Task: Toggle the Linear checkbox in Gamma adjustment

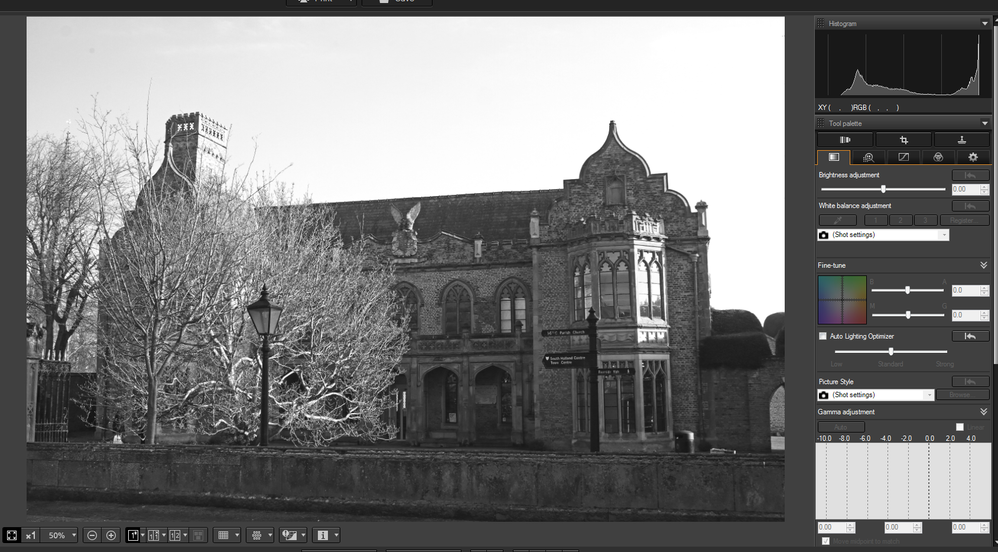Action: pos(959,427)
